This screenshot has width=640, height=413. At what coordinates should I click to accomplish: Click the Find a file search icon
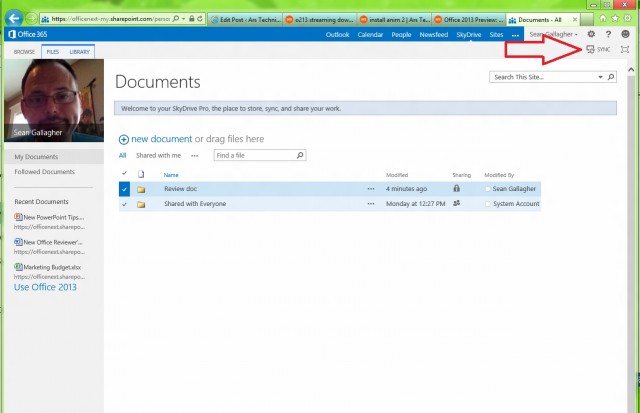[x=300, y=155]
